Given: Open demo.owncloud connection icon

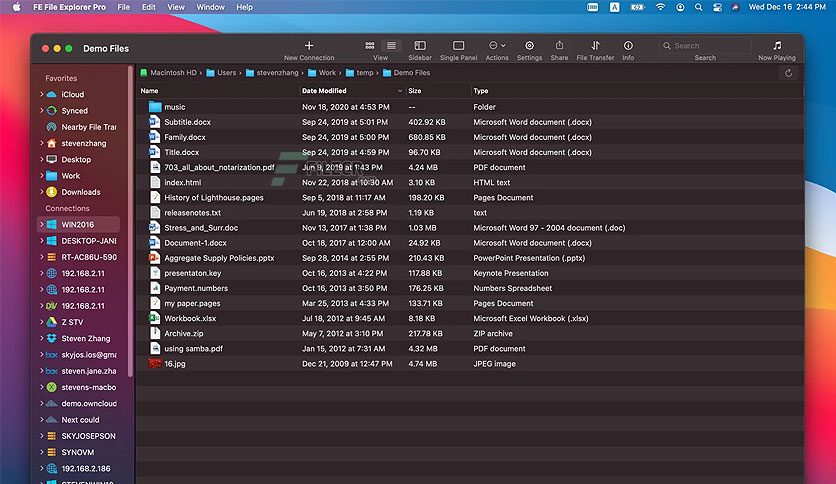Looking at the screenshot, I should pos(52,404).
